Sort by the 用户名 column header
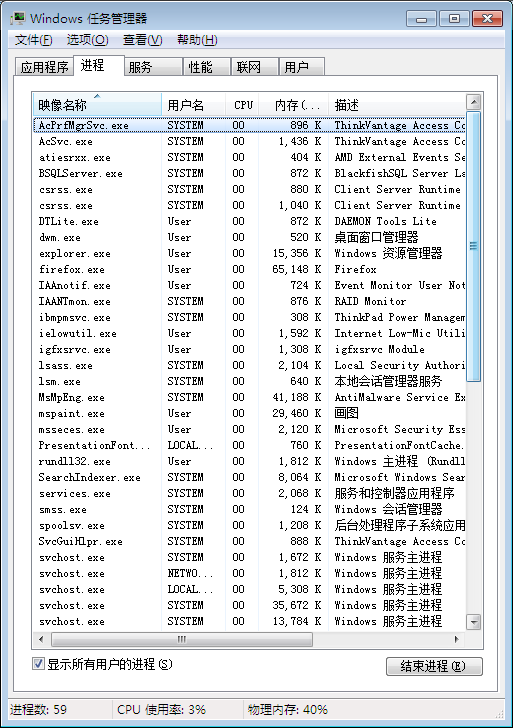 point(194,105)
